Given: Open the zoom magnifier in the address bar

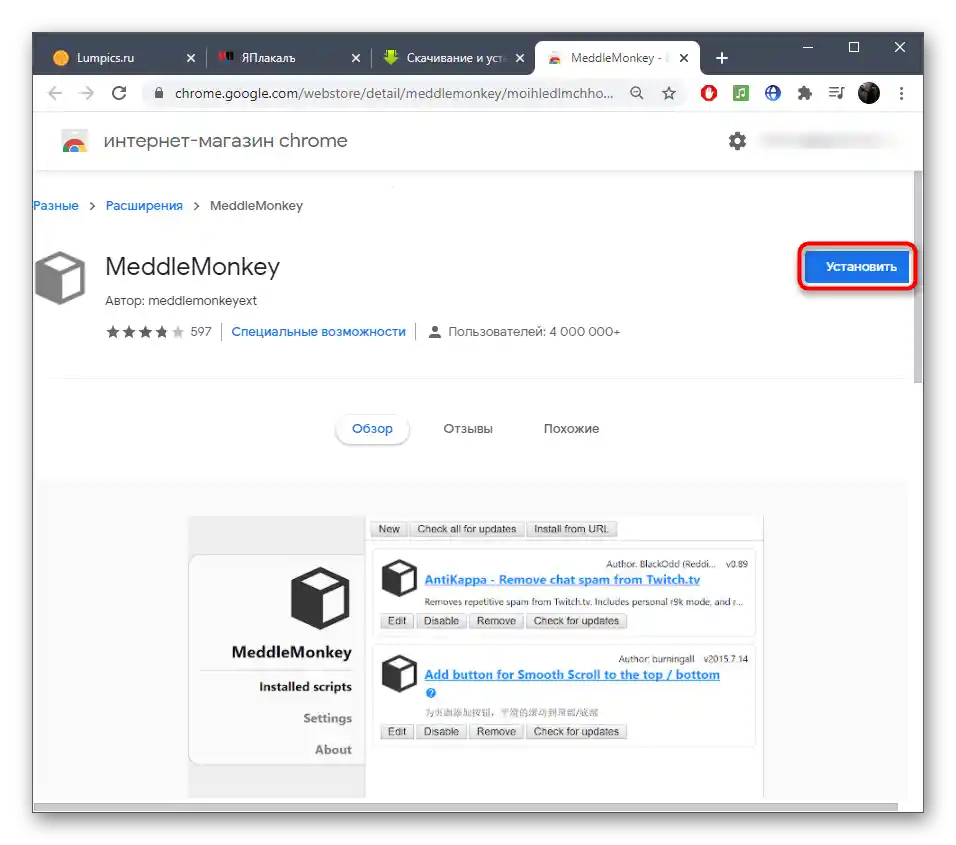Looking at the screenshot, I should (637, 93).
